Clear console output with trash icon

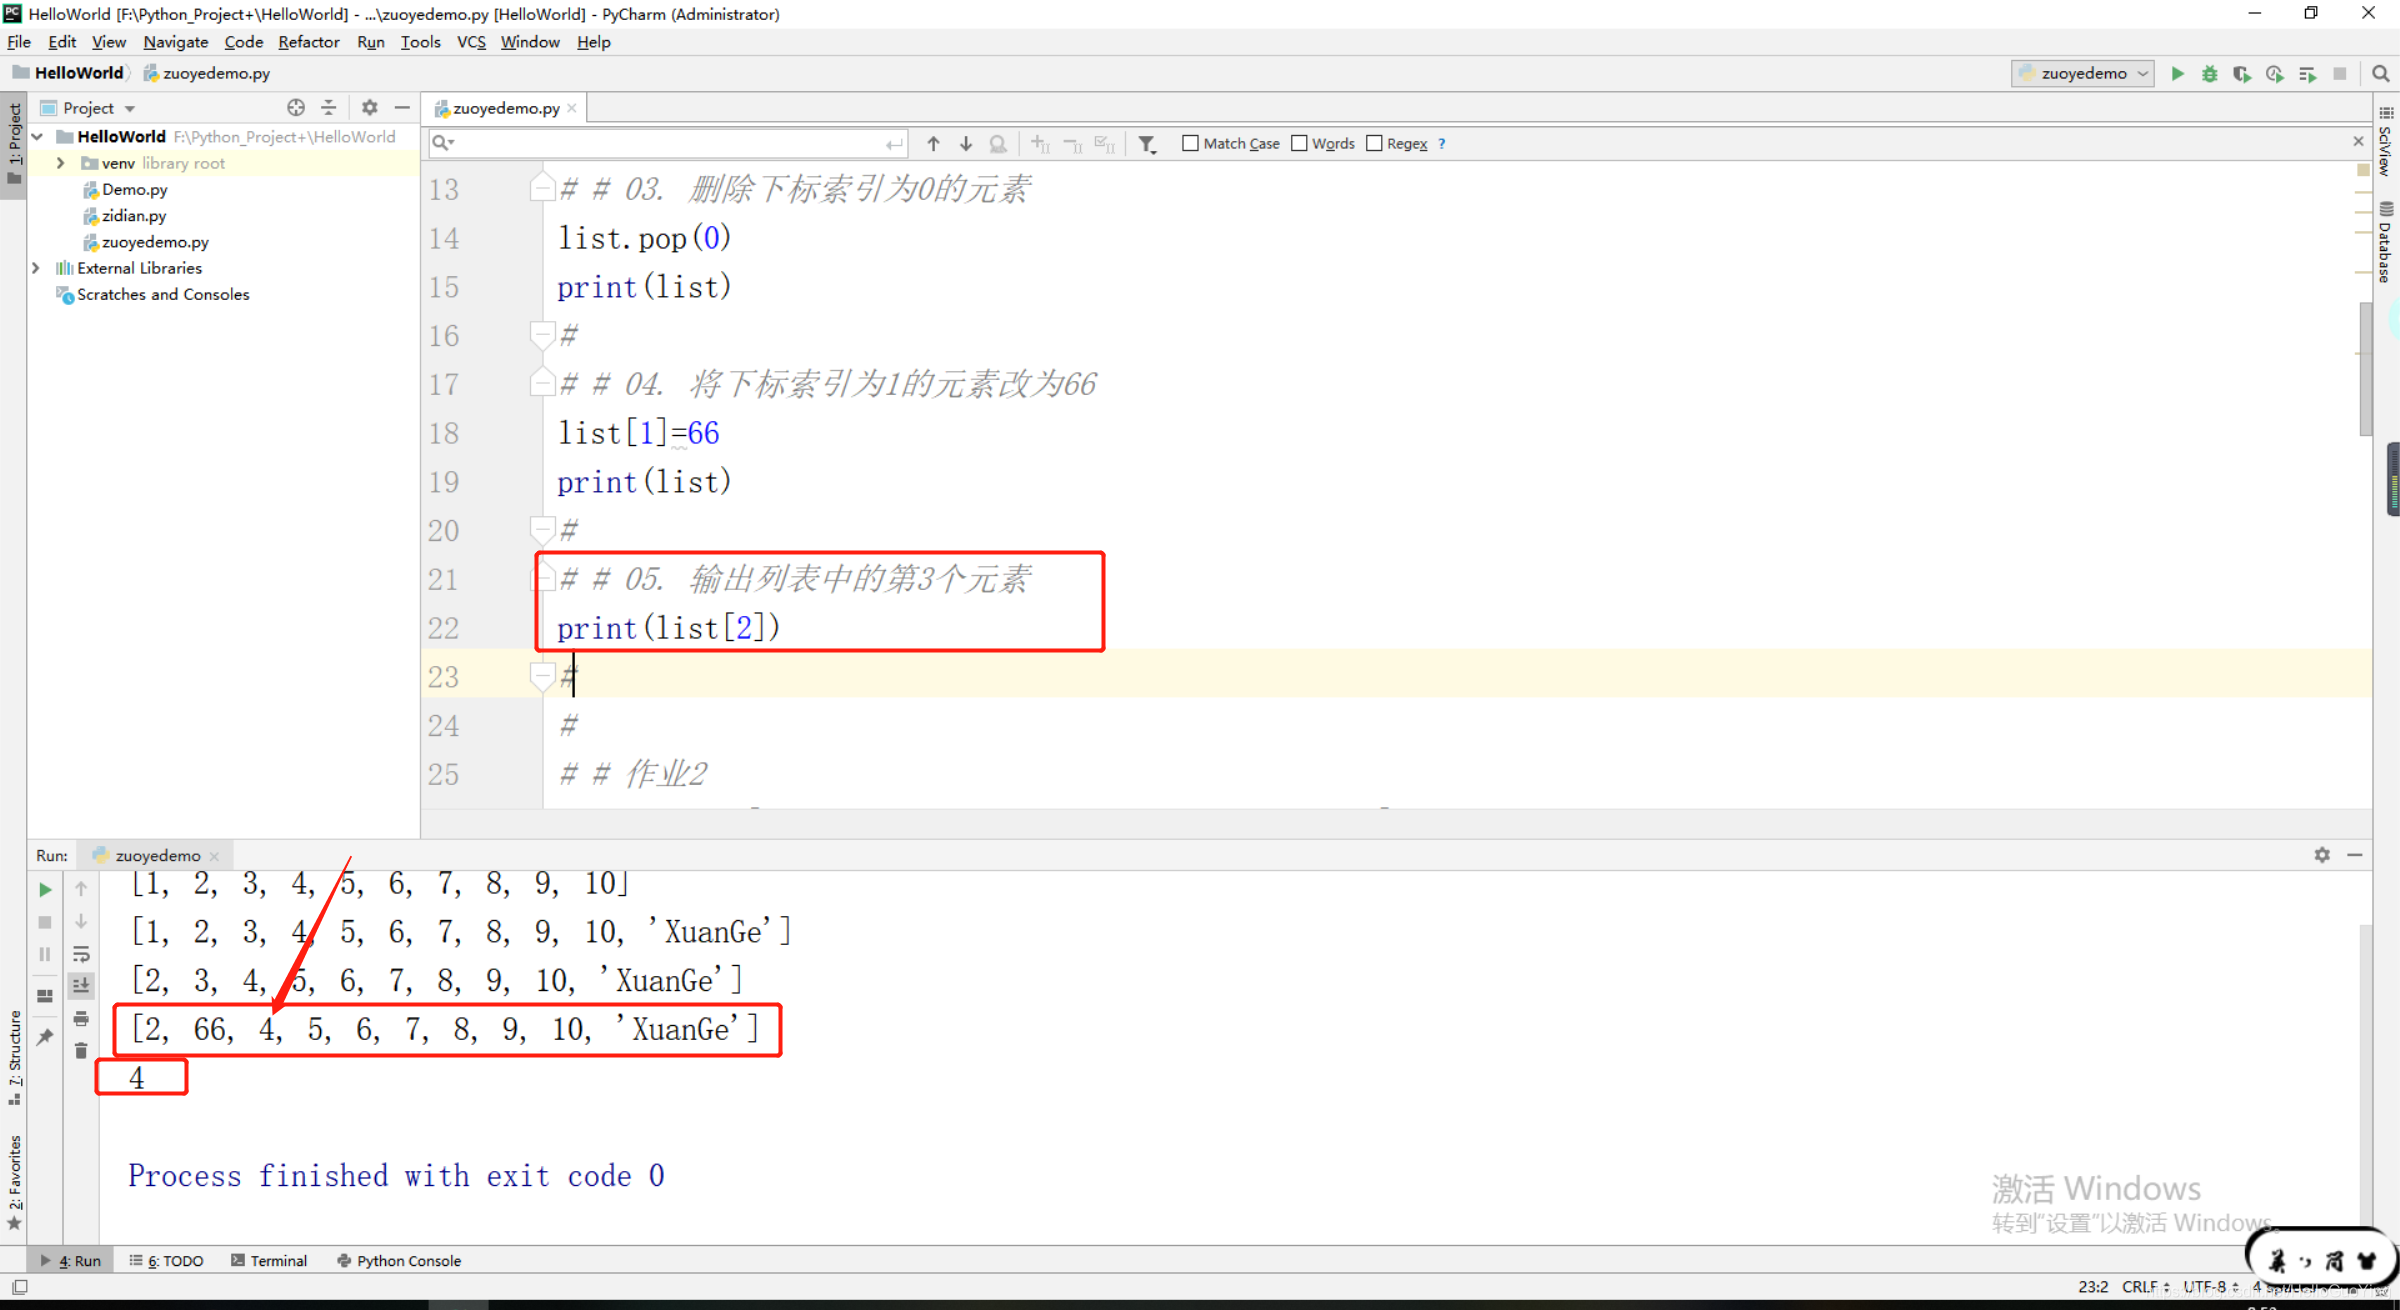coord(81,1050)
